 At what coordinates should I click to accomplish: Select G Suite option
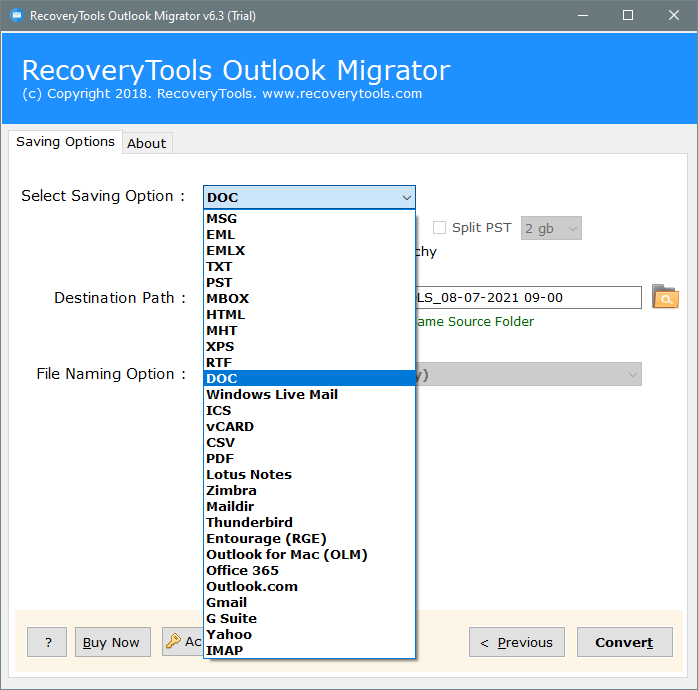pyautogui.click(x=309, y=619)
